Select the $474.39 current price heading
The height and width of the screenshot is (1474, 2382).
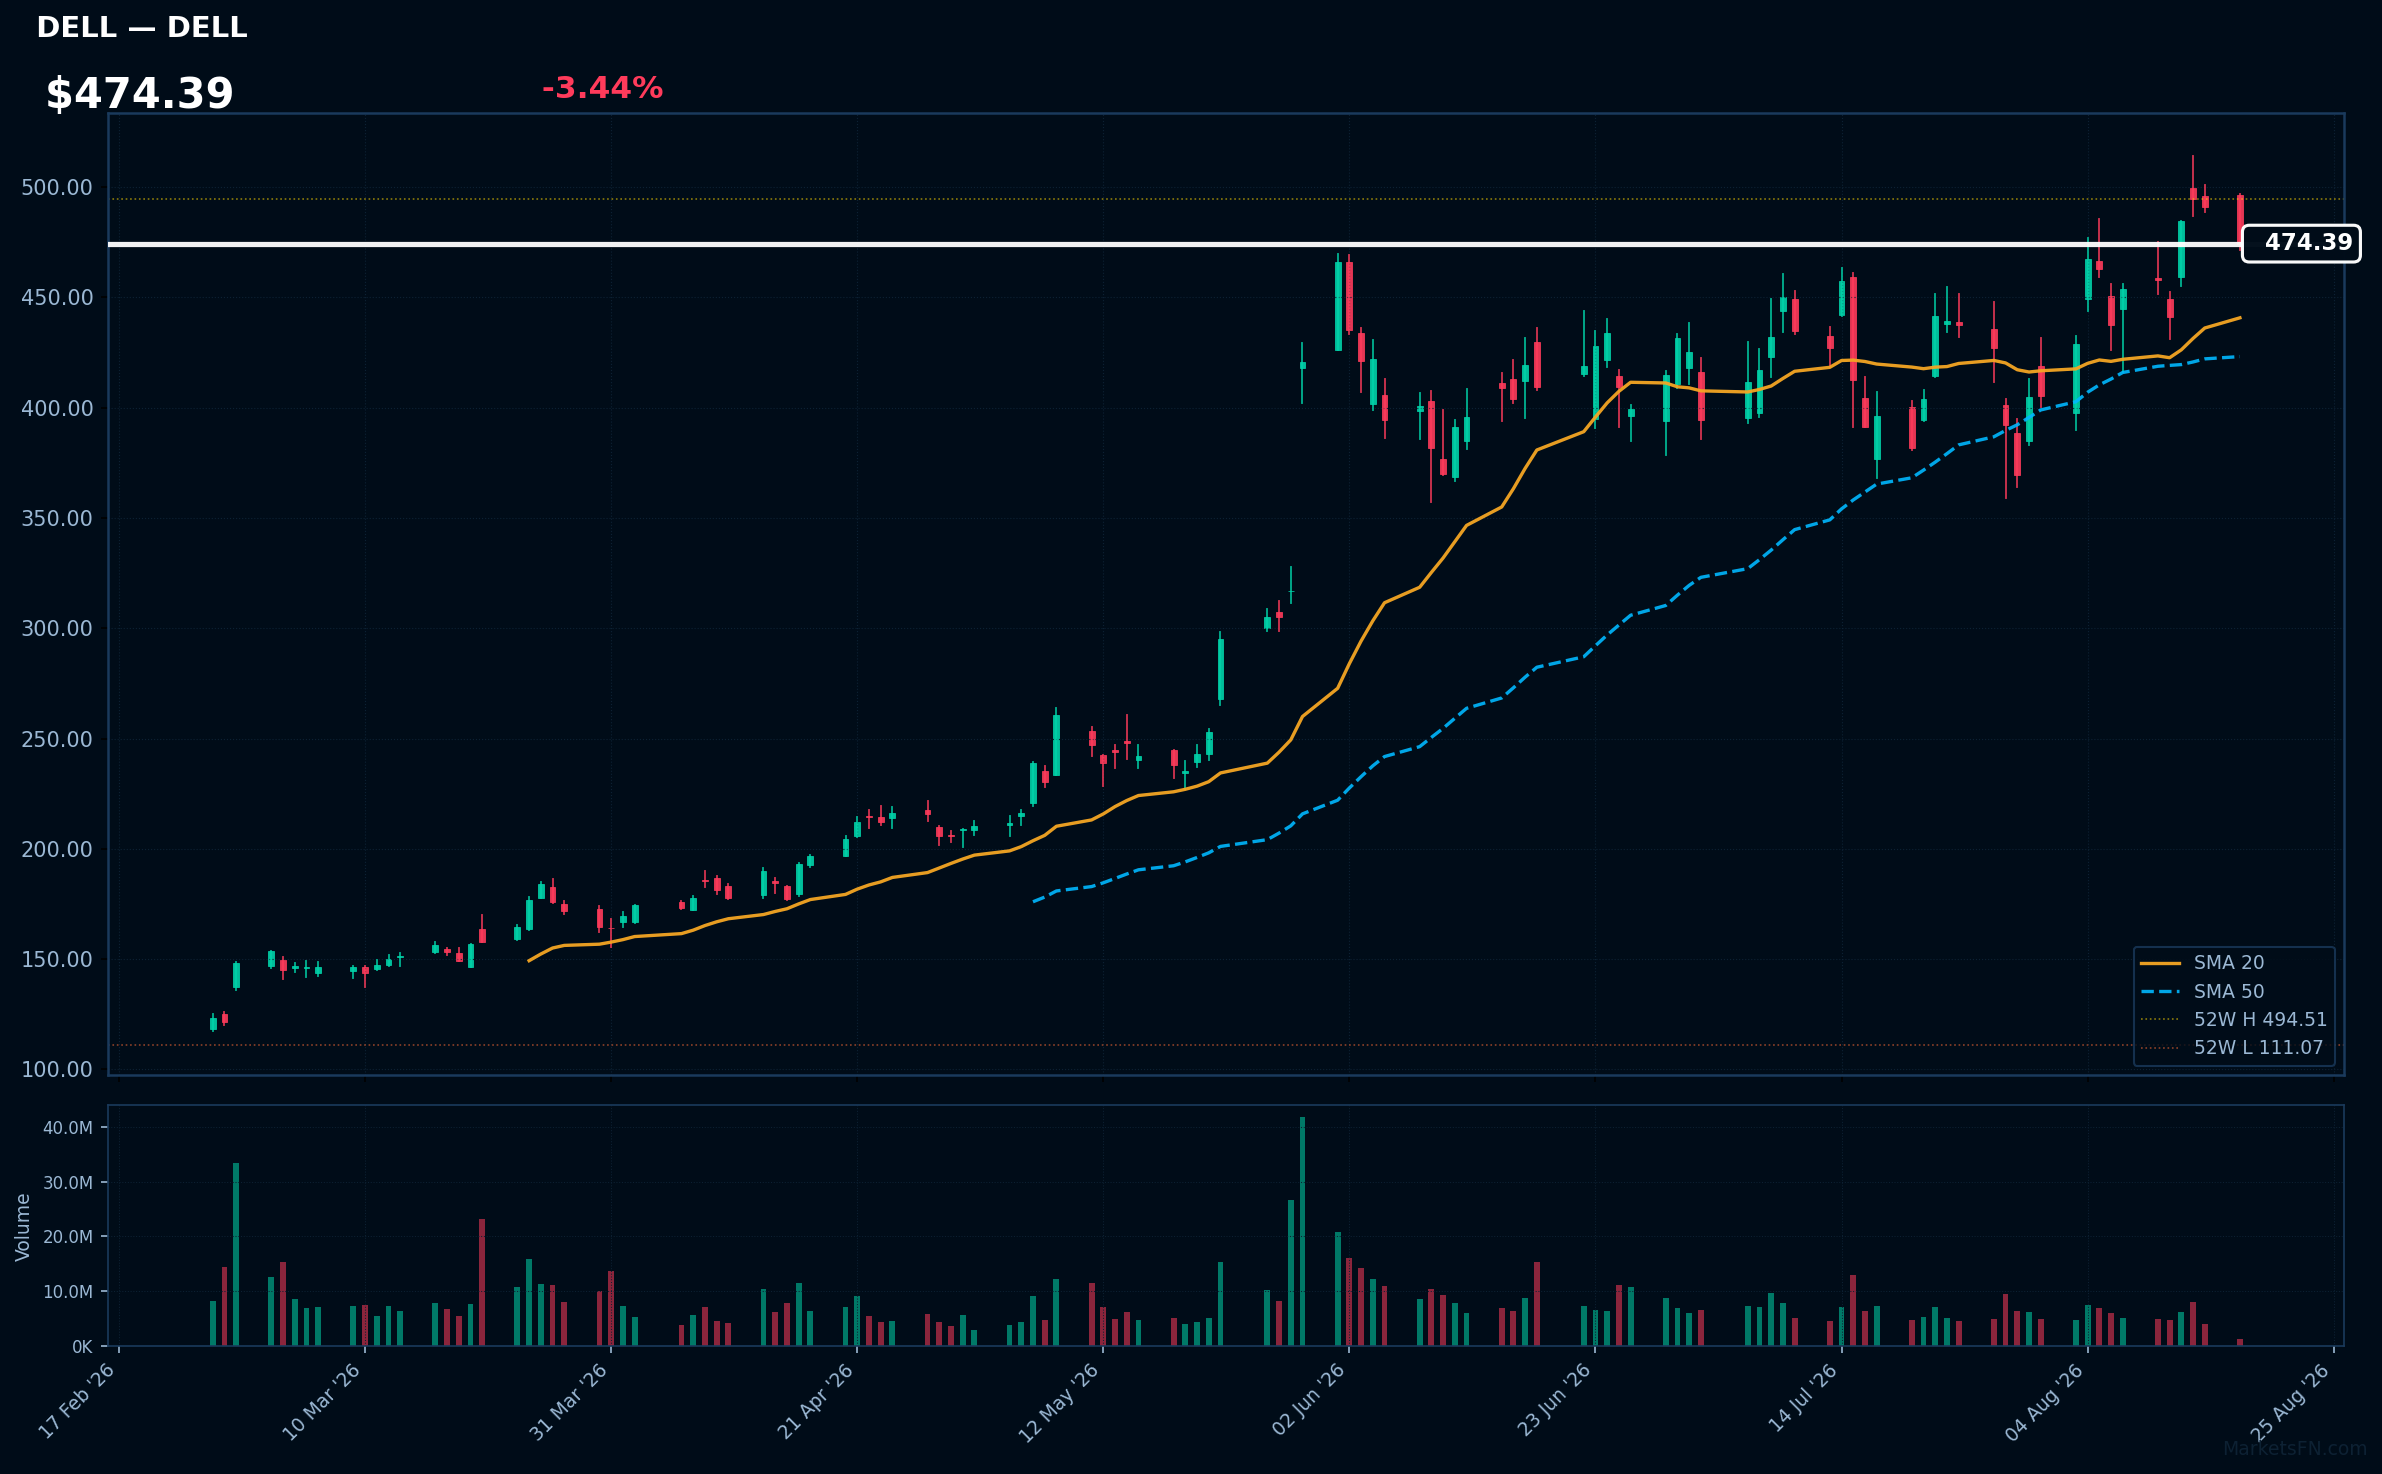[139, 94]
